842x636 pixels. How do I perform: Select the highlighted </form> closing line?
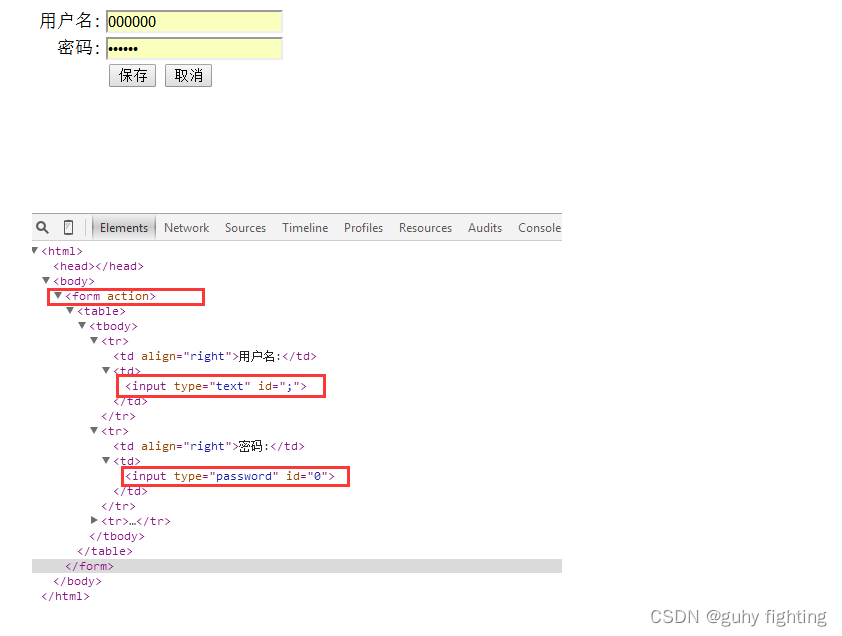[x=89, y=566]
